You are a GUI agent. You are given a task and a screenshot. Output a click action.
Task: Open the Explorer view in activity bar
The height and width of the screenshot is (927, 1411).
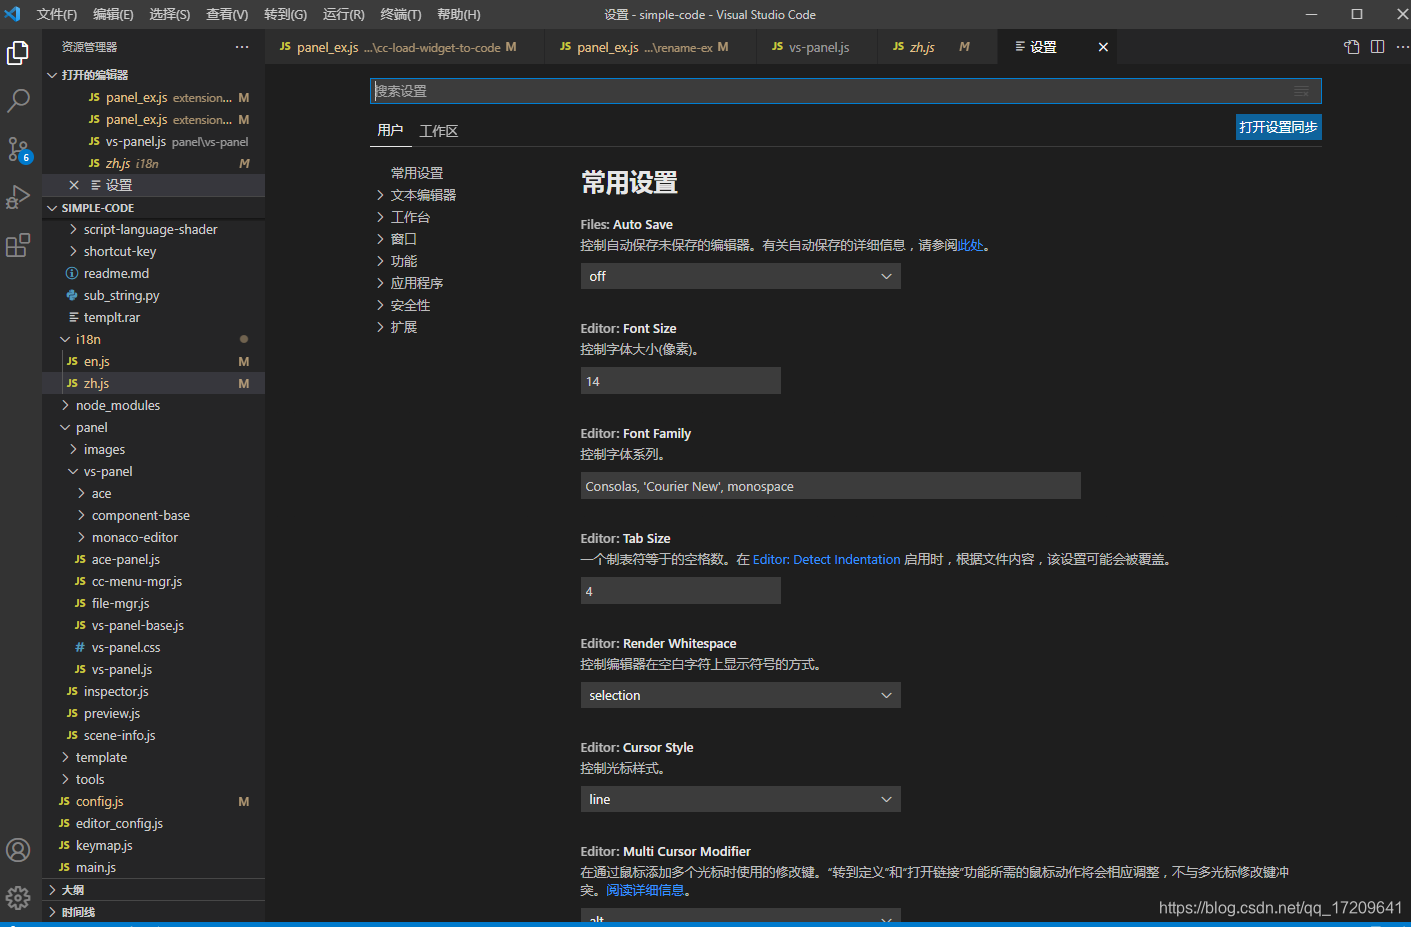[x=18, y=53]
